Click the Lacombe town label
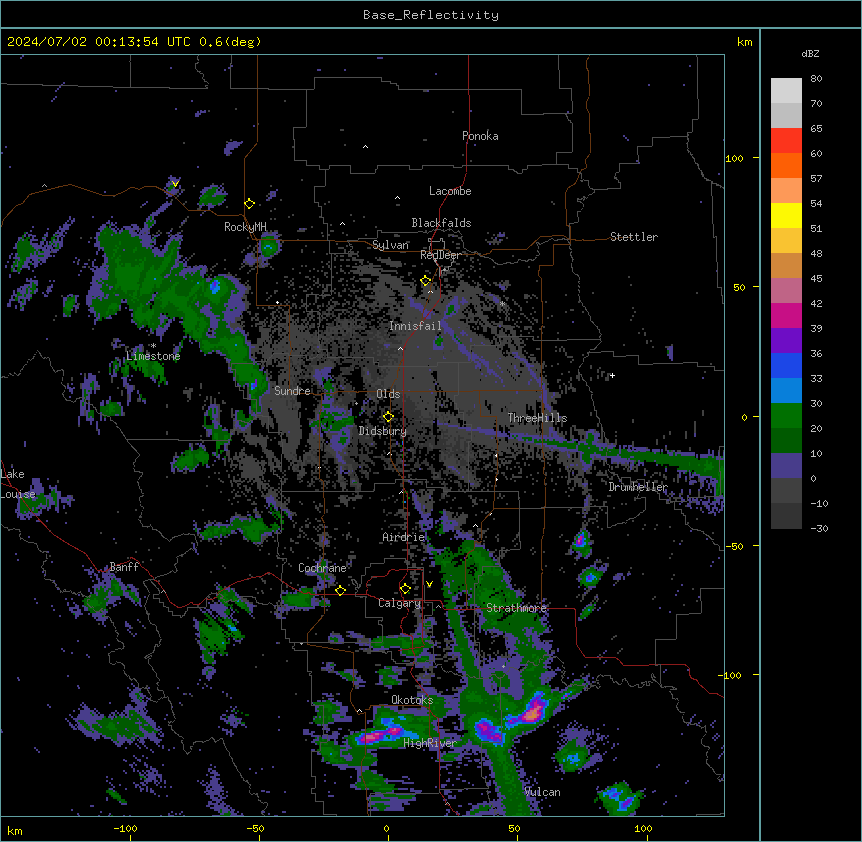The width and height of the screenshot is (862, 842). [x=450, y=191]
